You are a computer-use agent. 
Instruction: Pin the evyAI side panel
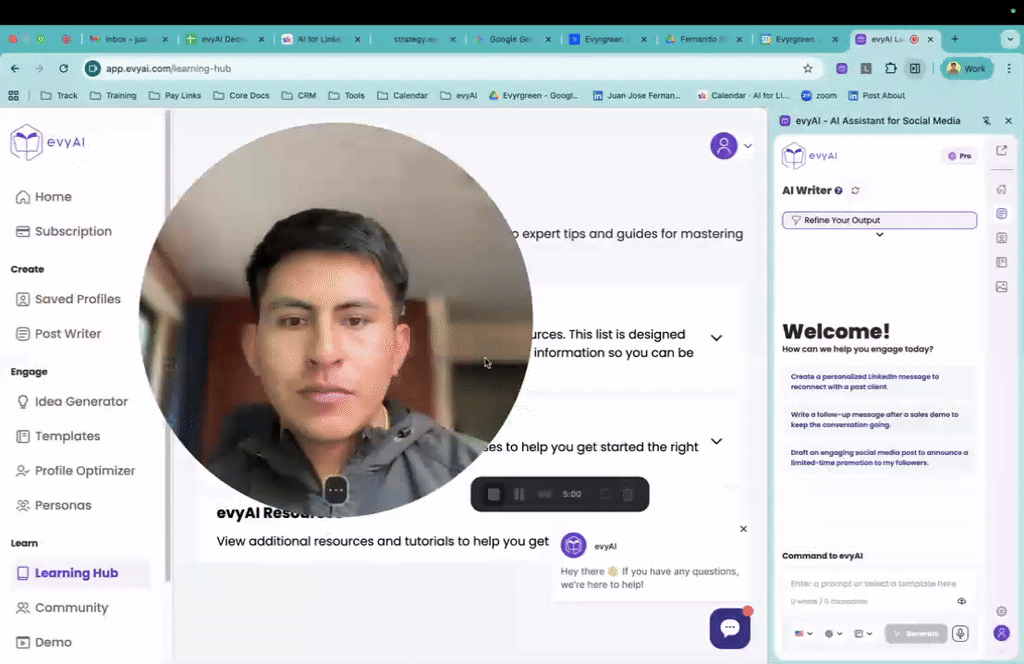point(986,121)
